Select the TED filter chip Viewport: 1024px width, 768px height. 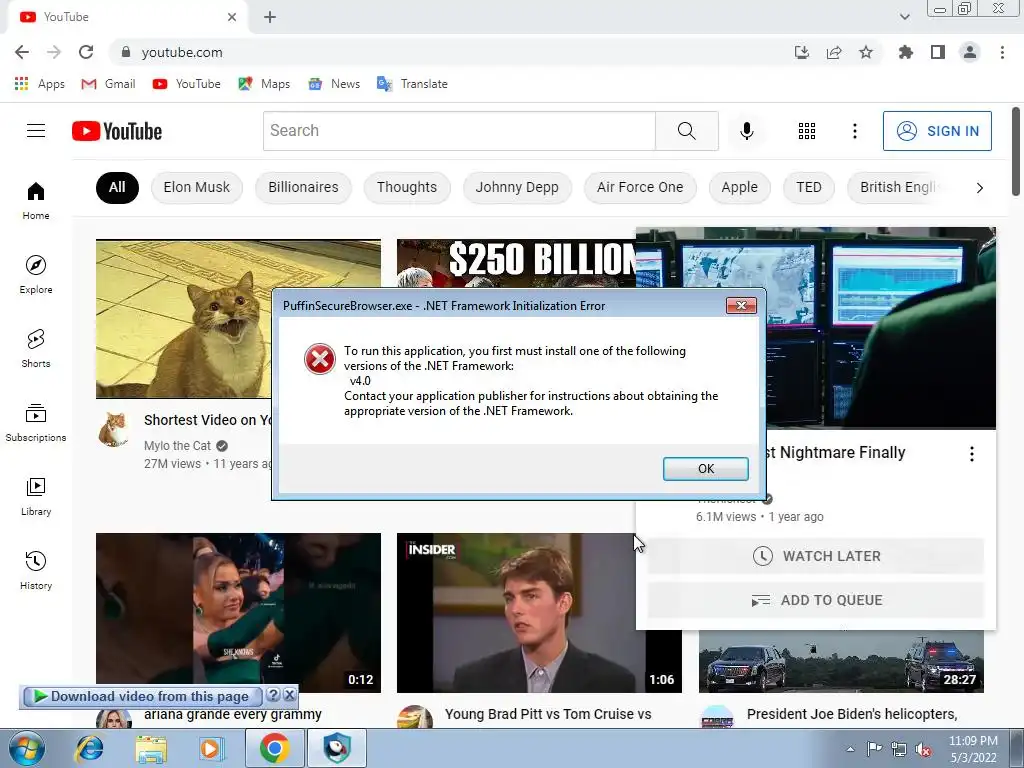(808, 187)
